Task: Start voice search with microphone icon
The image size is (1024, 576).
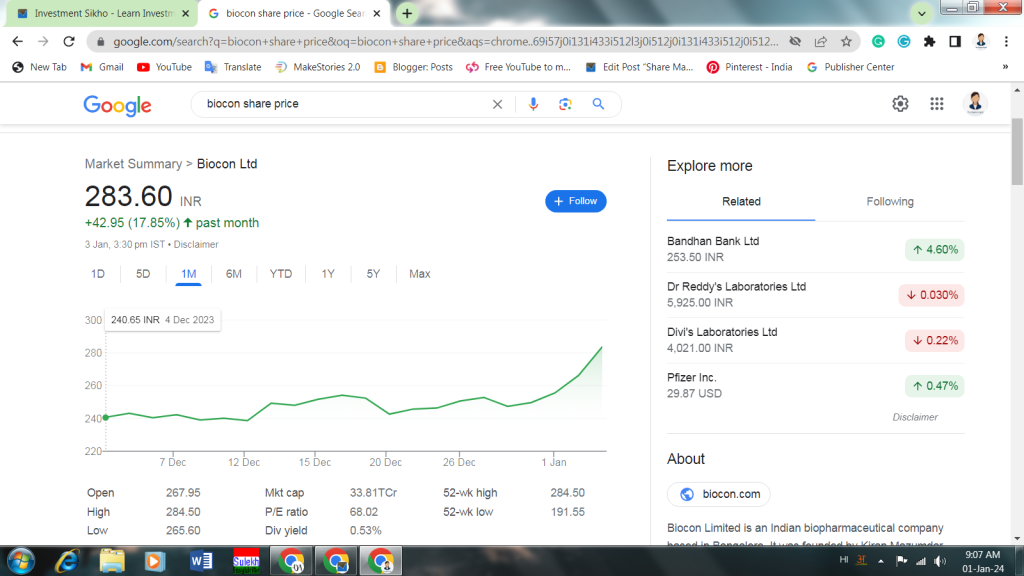Action: [x=534, y=104]
